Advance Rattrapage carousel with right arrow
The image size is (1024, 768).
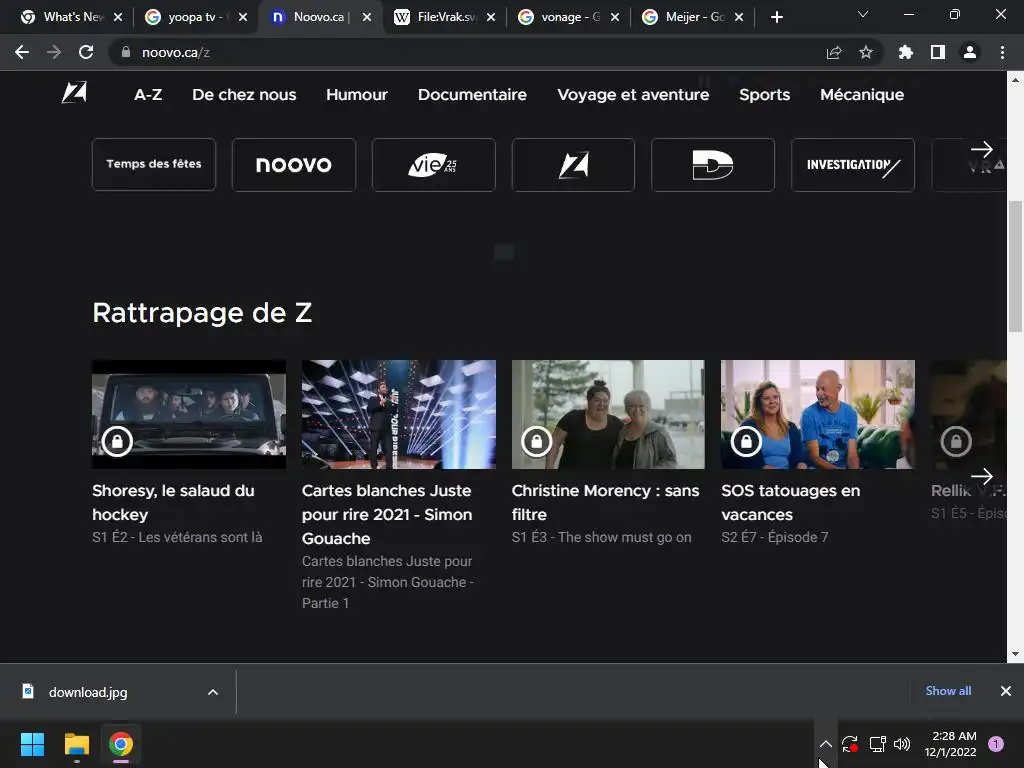(982, 476)
